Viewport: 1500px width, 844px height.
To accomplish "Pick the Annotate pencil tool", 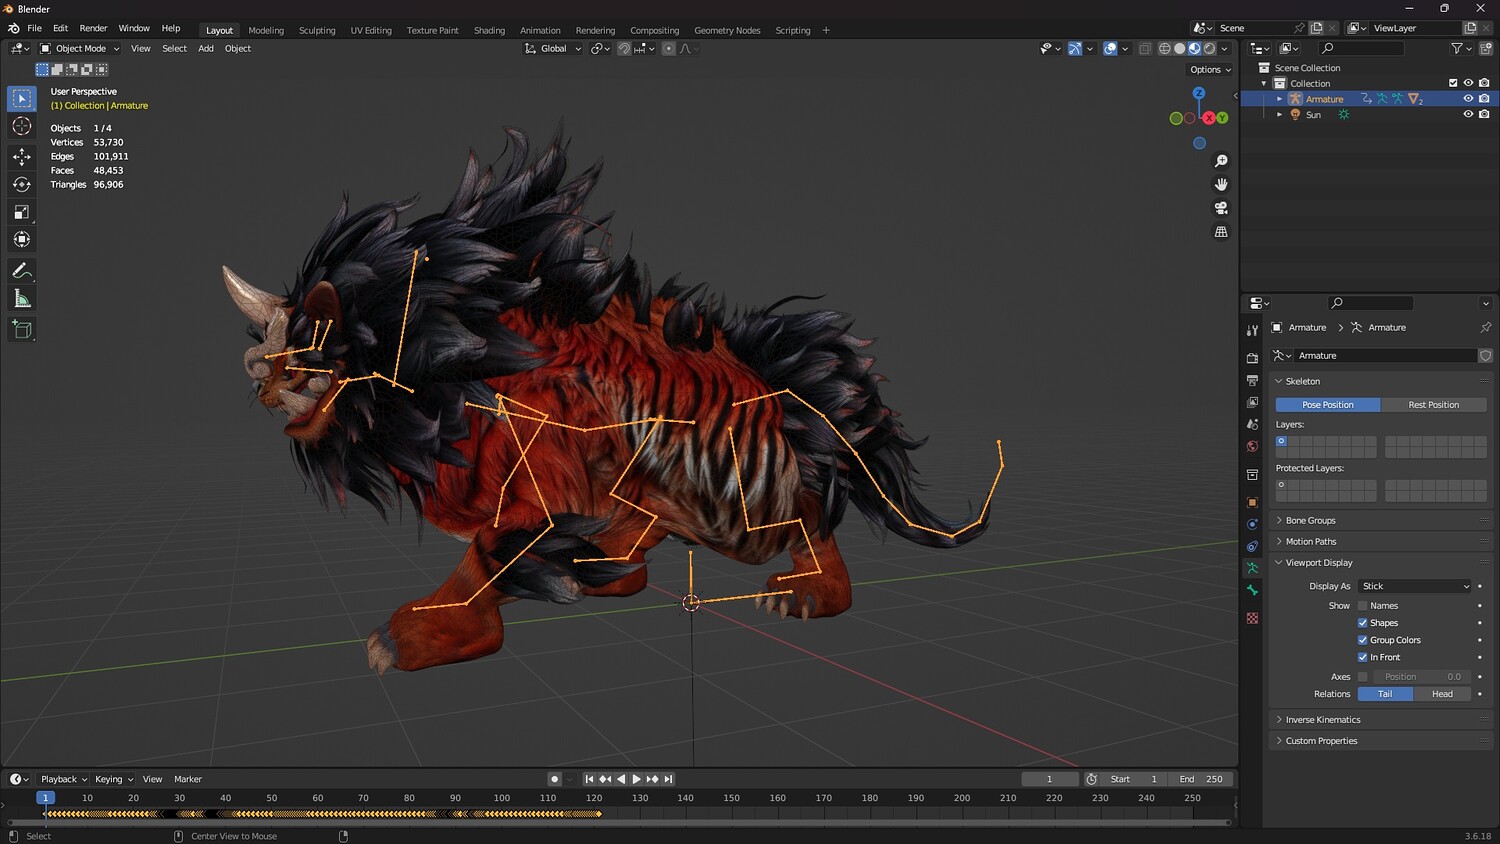I will 21,271.
